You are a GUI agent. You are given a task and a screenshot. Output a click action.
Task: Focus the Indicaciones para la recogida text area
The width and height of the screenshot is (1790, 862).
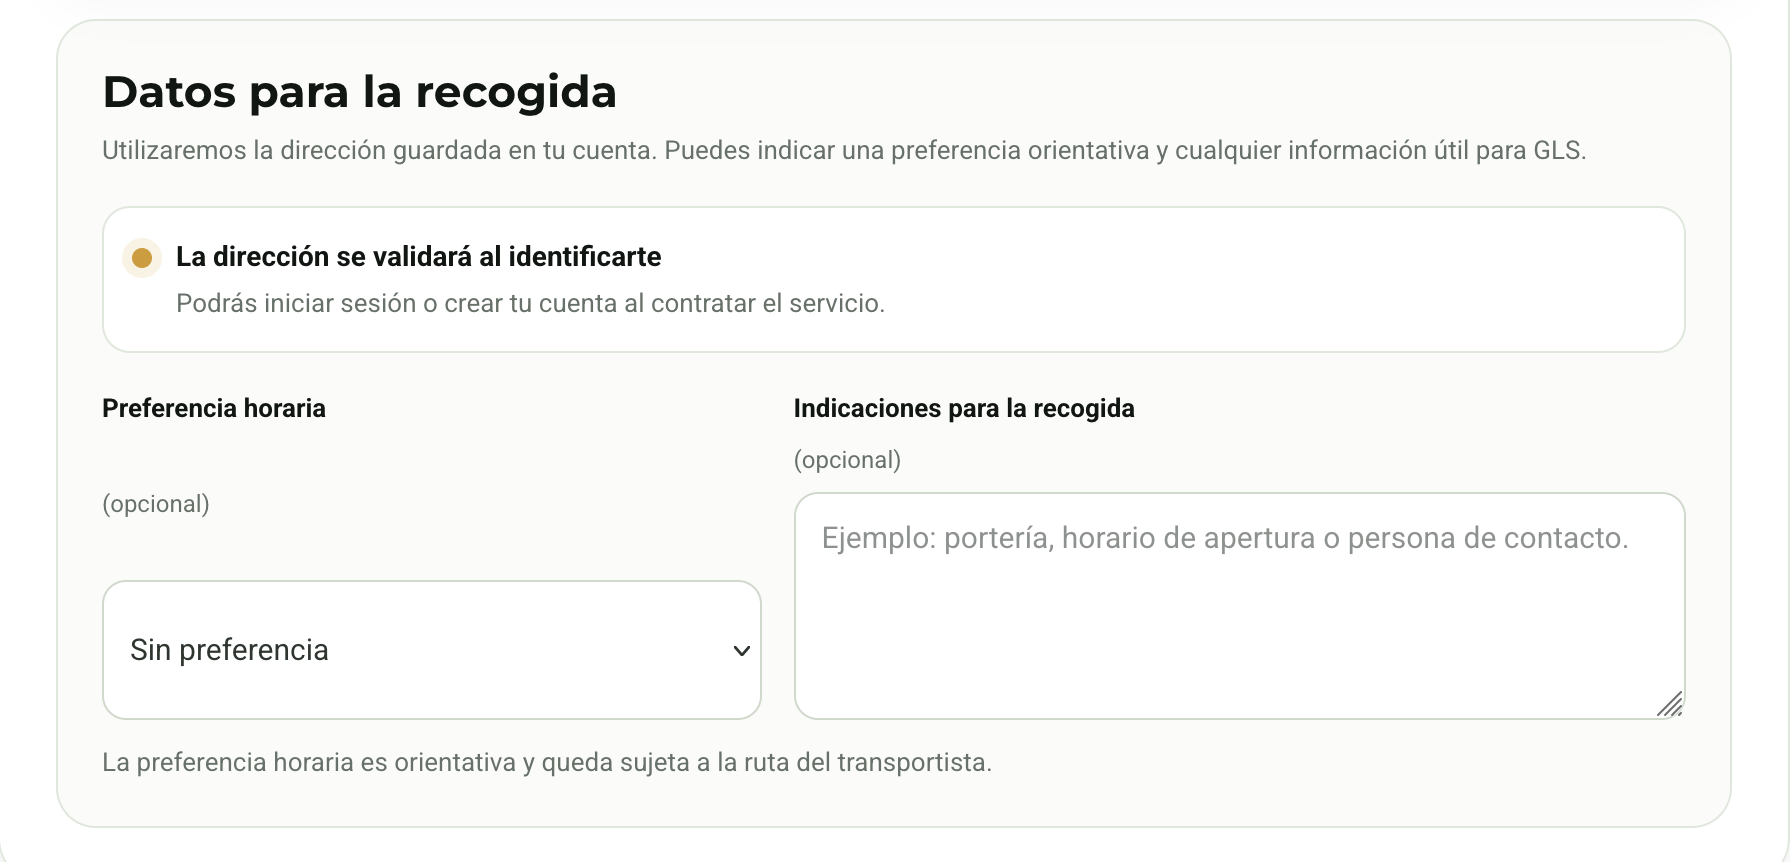pyautogui.click(x=1239, y=606)
